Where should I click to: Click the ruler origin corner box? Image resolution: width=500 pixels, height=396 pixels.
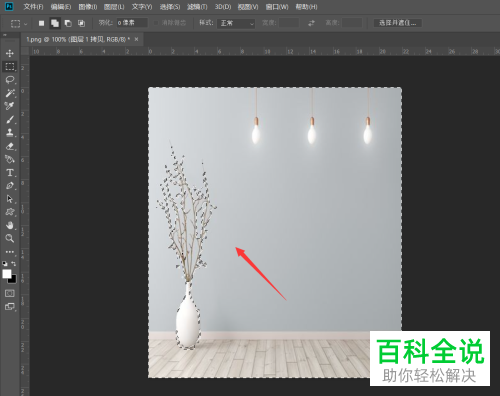coord(25,51)
